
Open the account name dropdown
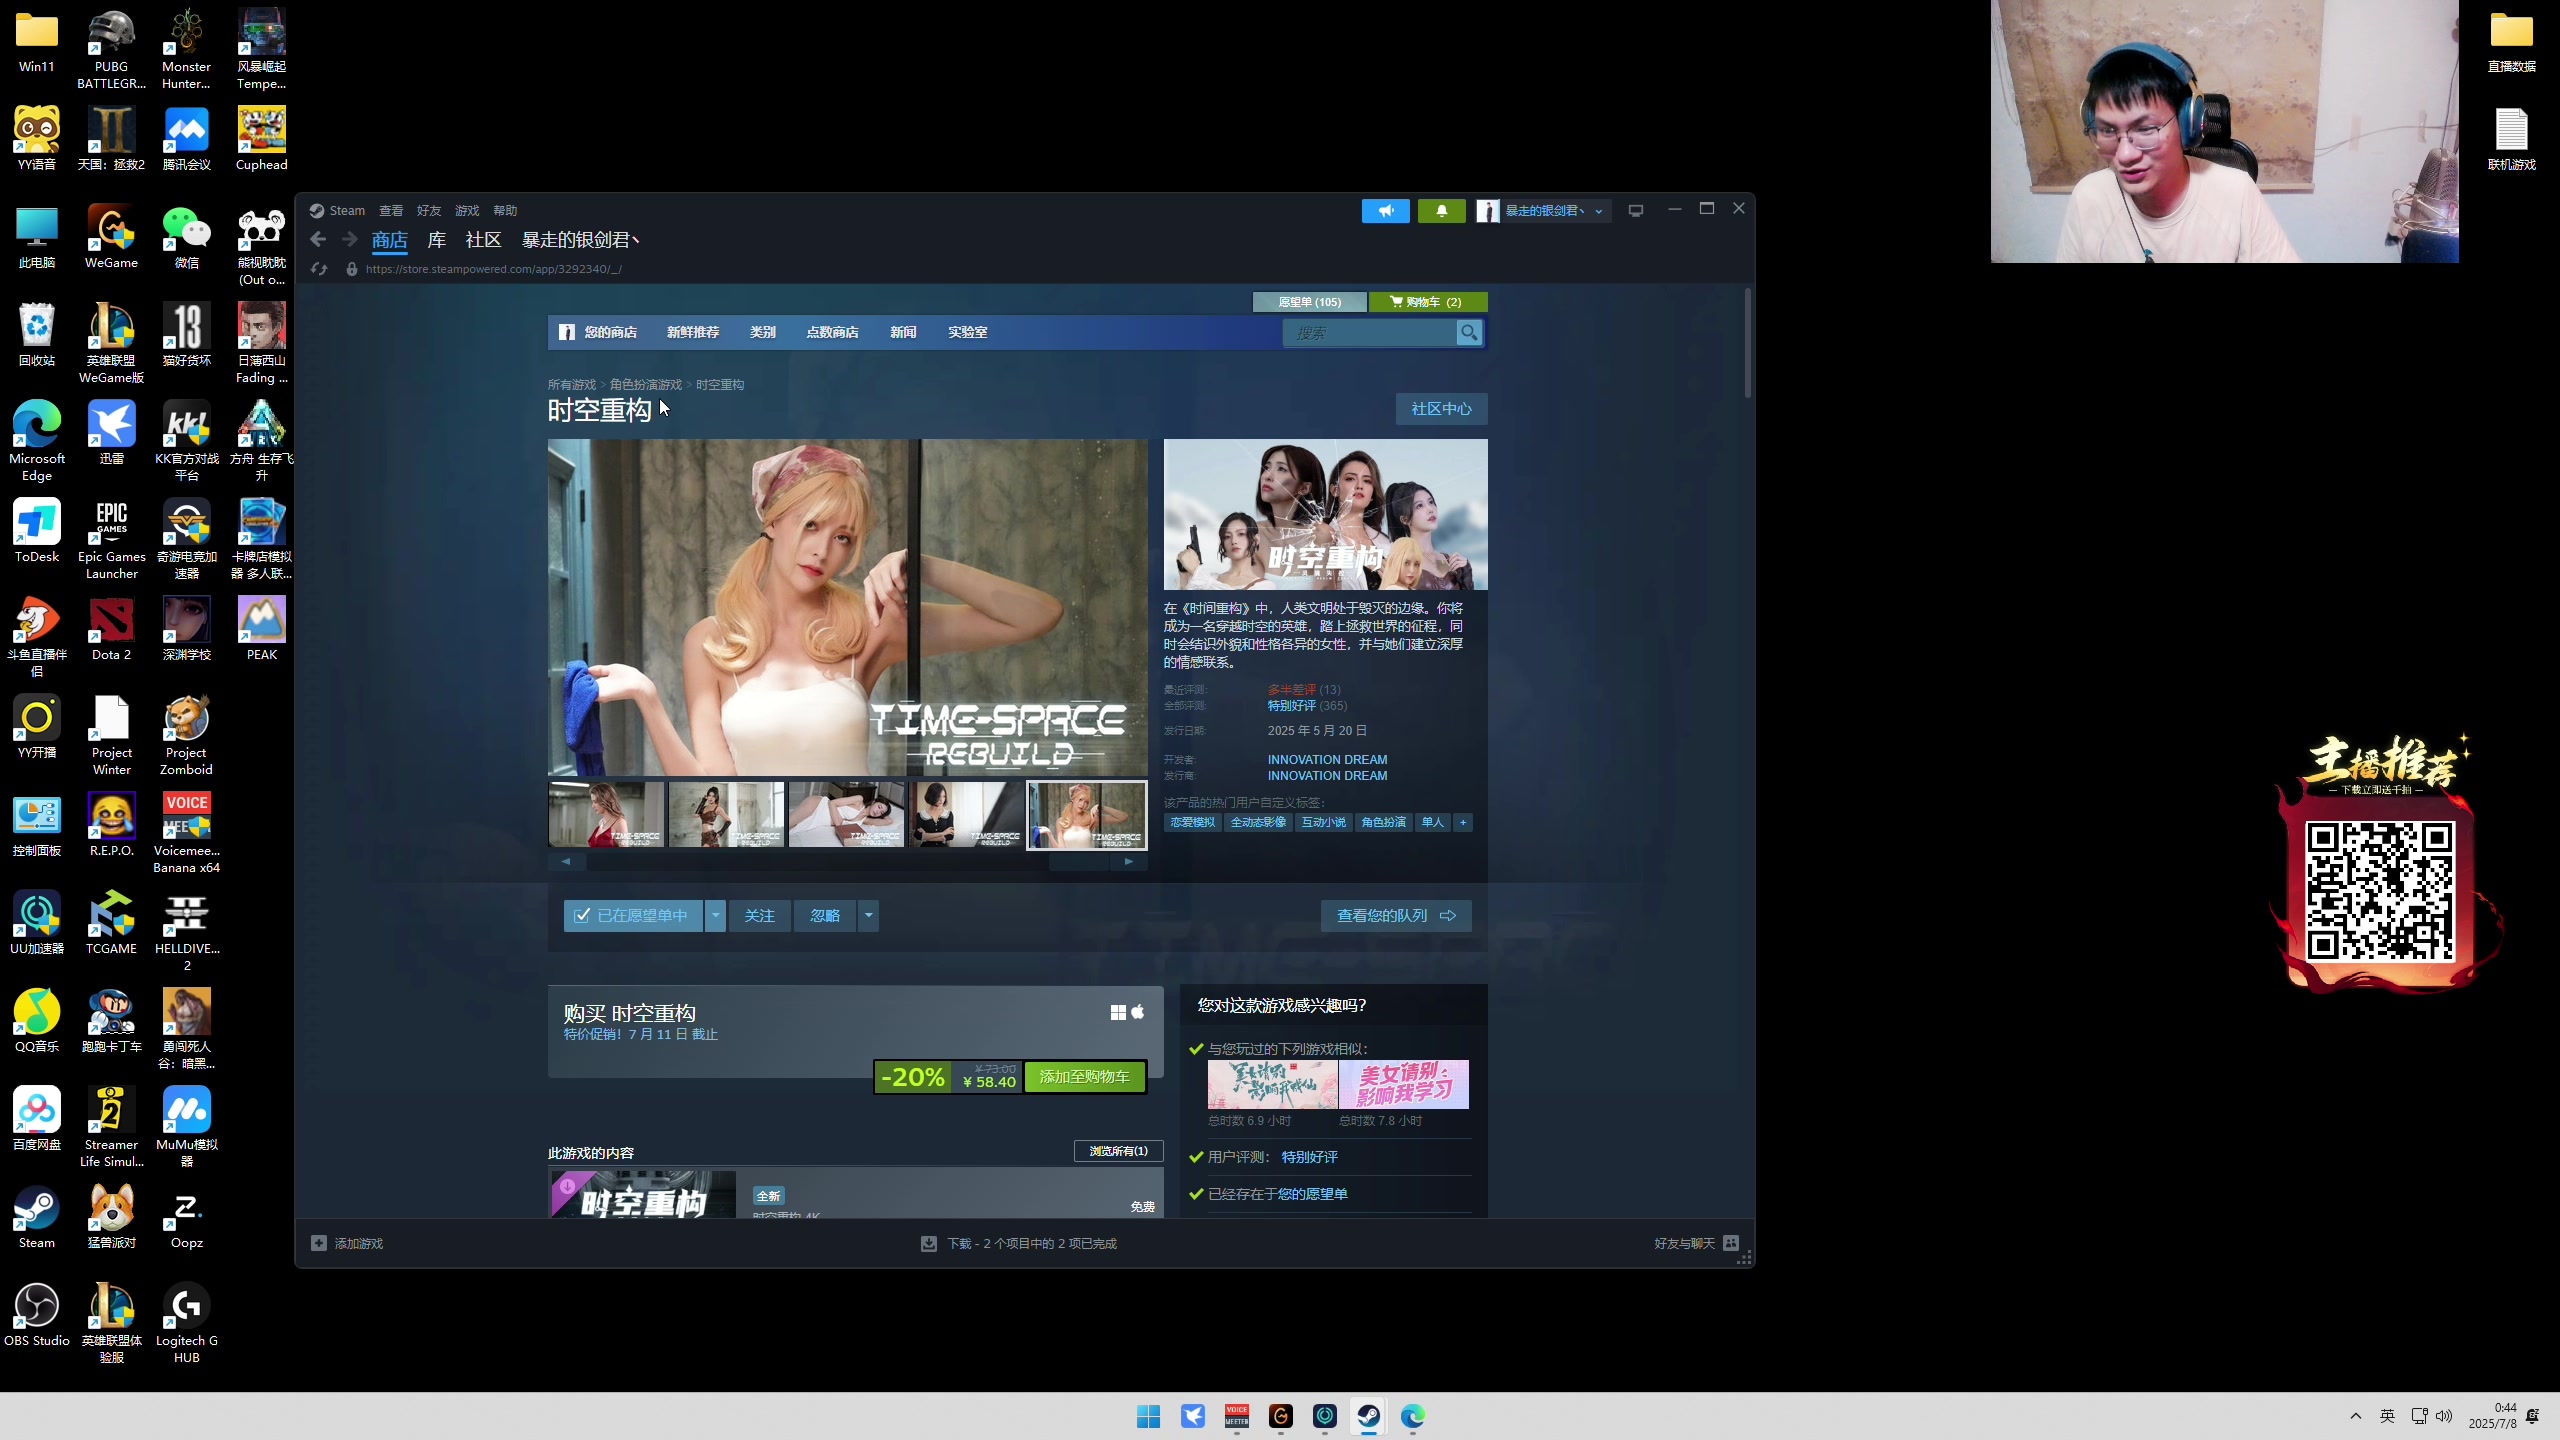pyautogui.click(x=1544, y=211)
